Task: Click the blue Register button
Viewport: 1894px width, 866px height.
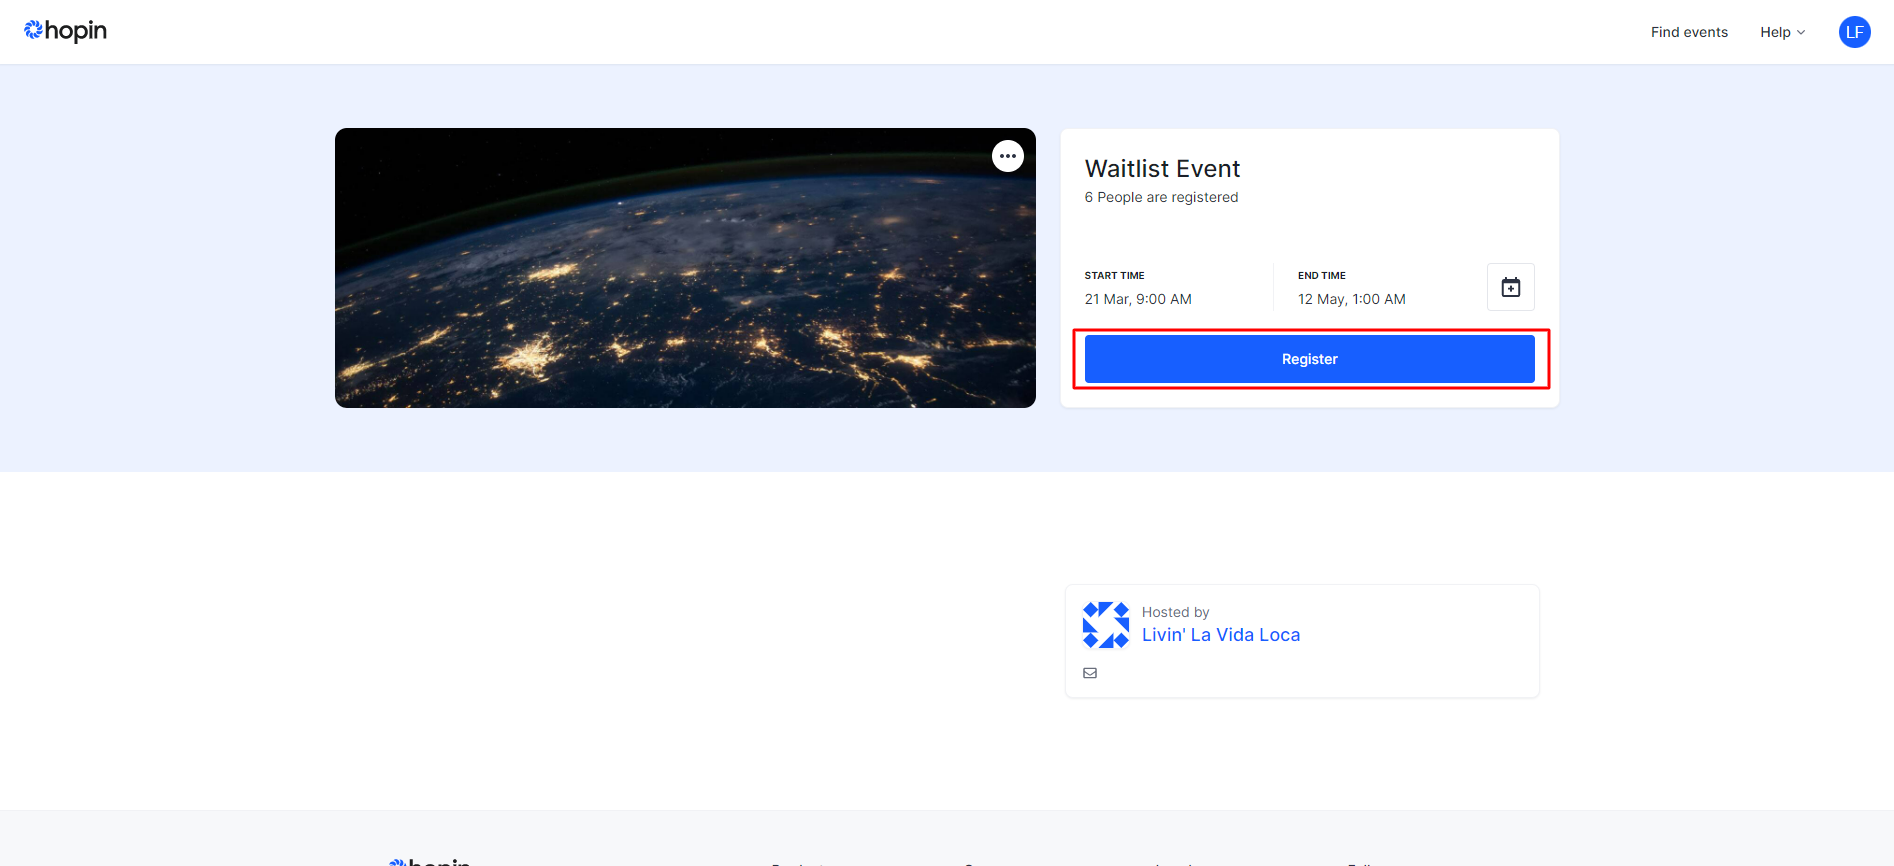Action: click(x=1310, y=359)
